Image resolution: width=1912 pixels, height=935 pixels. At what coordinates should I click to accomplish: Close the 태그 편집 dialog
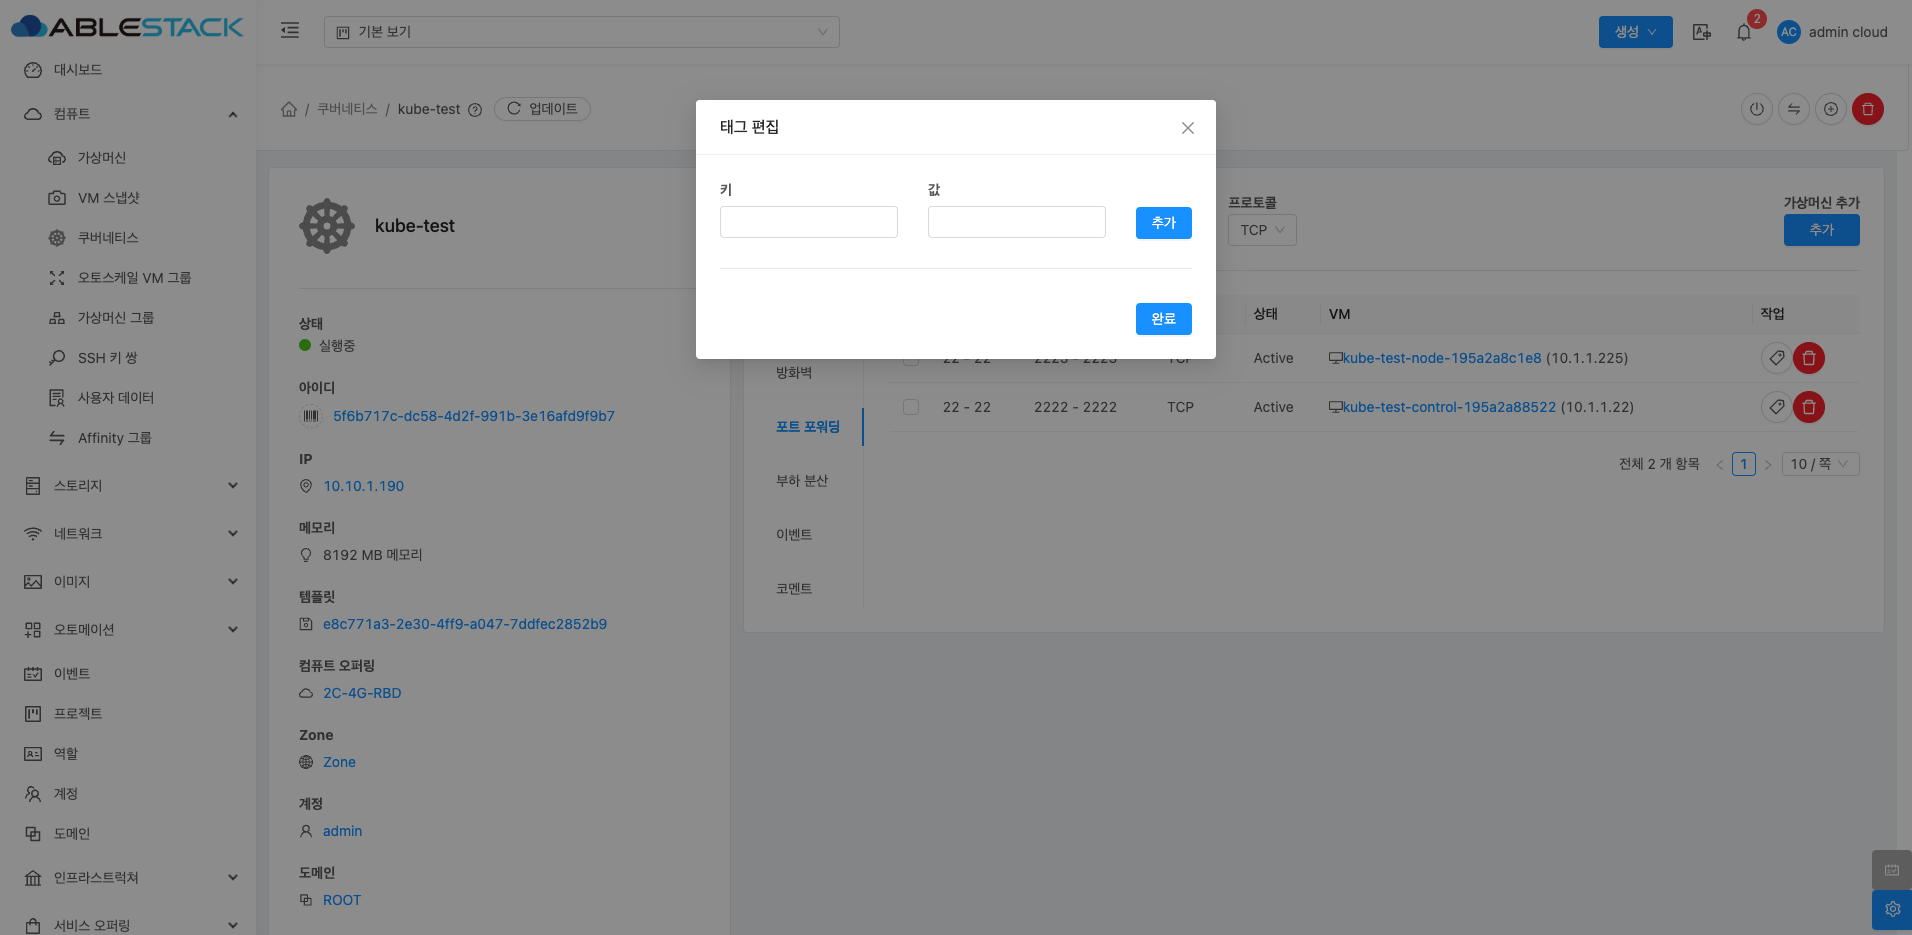pyautogui.click(x=1188, y=128)
